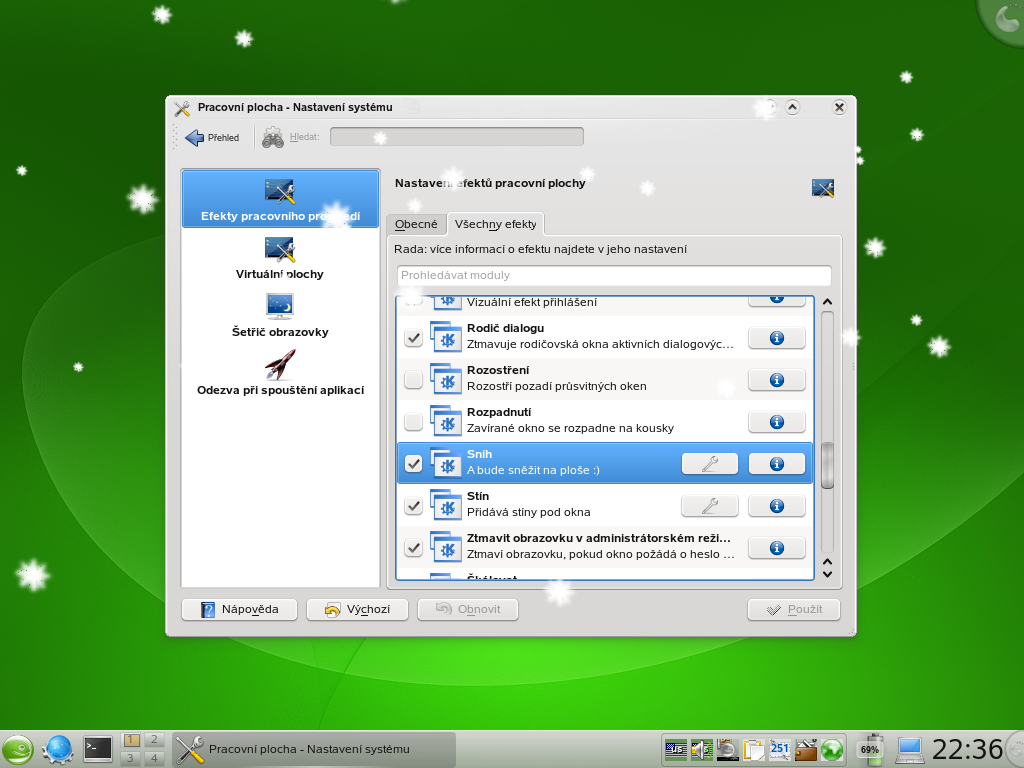1024x768 pixels.
Task: Show info about Vizuální efekt přihlášení
Action: point(776,300)
